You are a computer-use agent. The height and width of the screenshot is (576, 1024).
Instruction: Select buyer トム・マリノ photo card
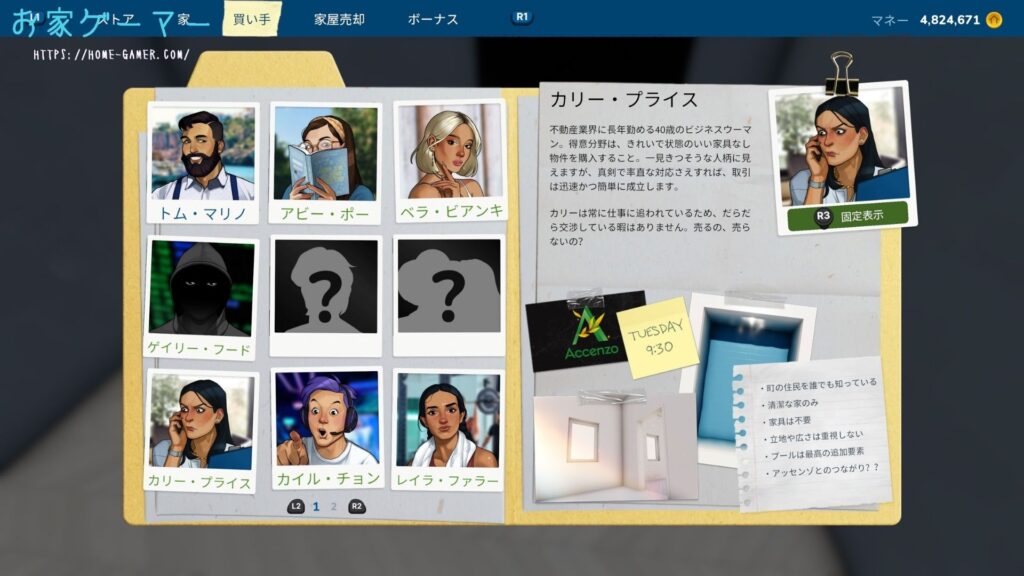click(x=202, y=163)
